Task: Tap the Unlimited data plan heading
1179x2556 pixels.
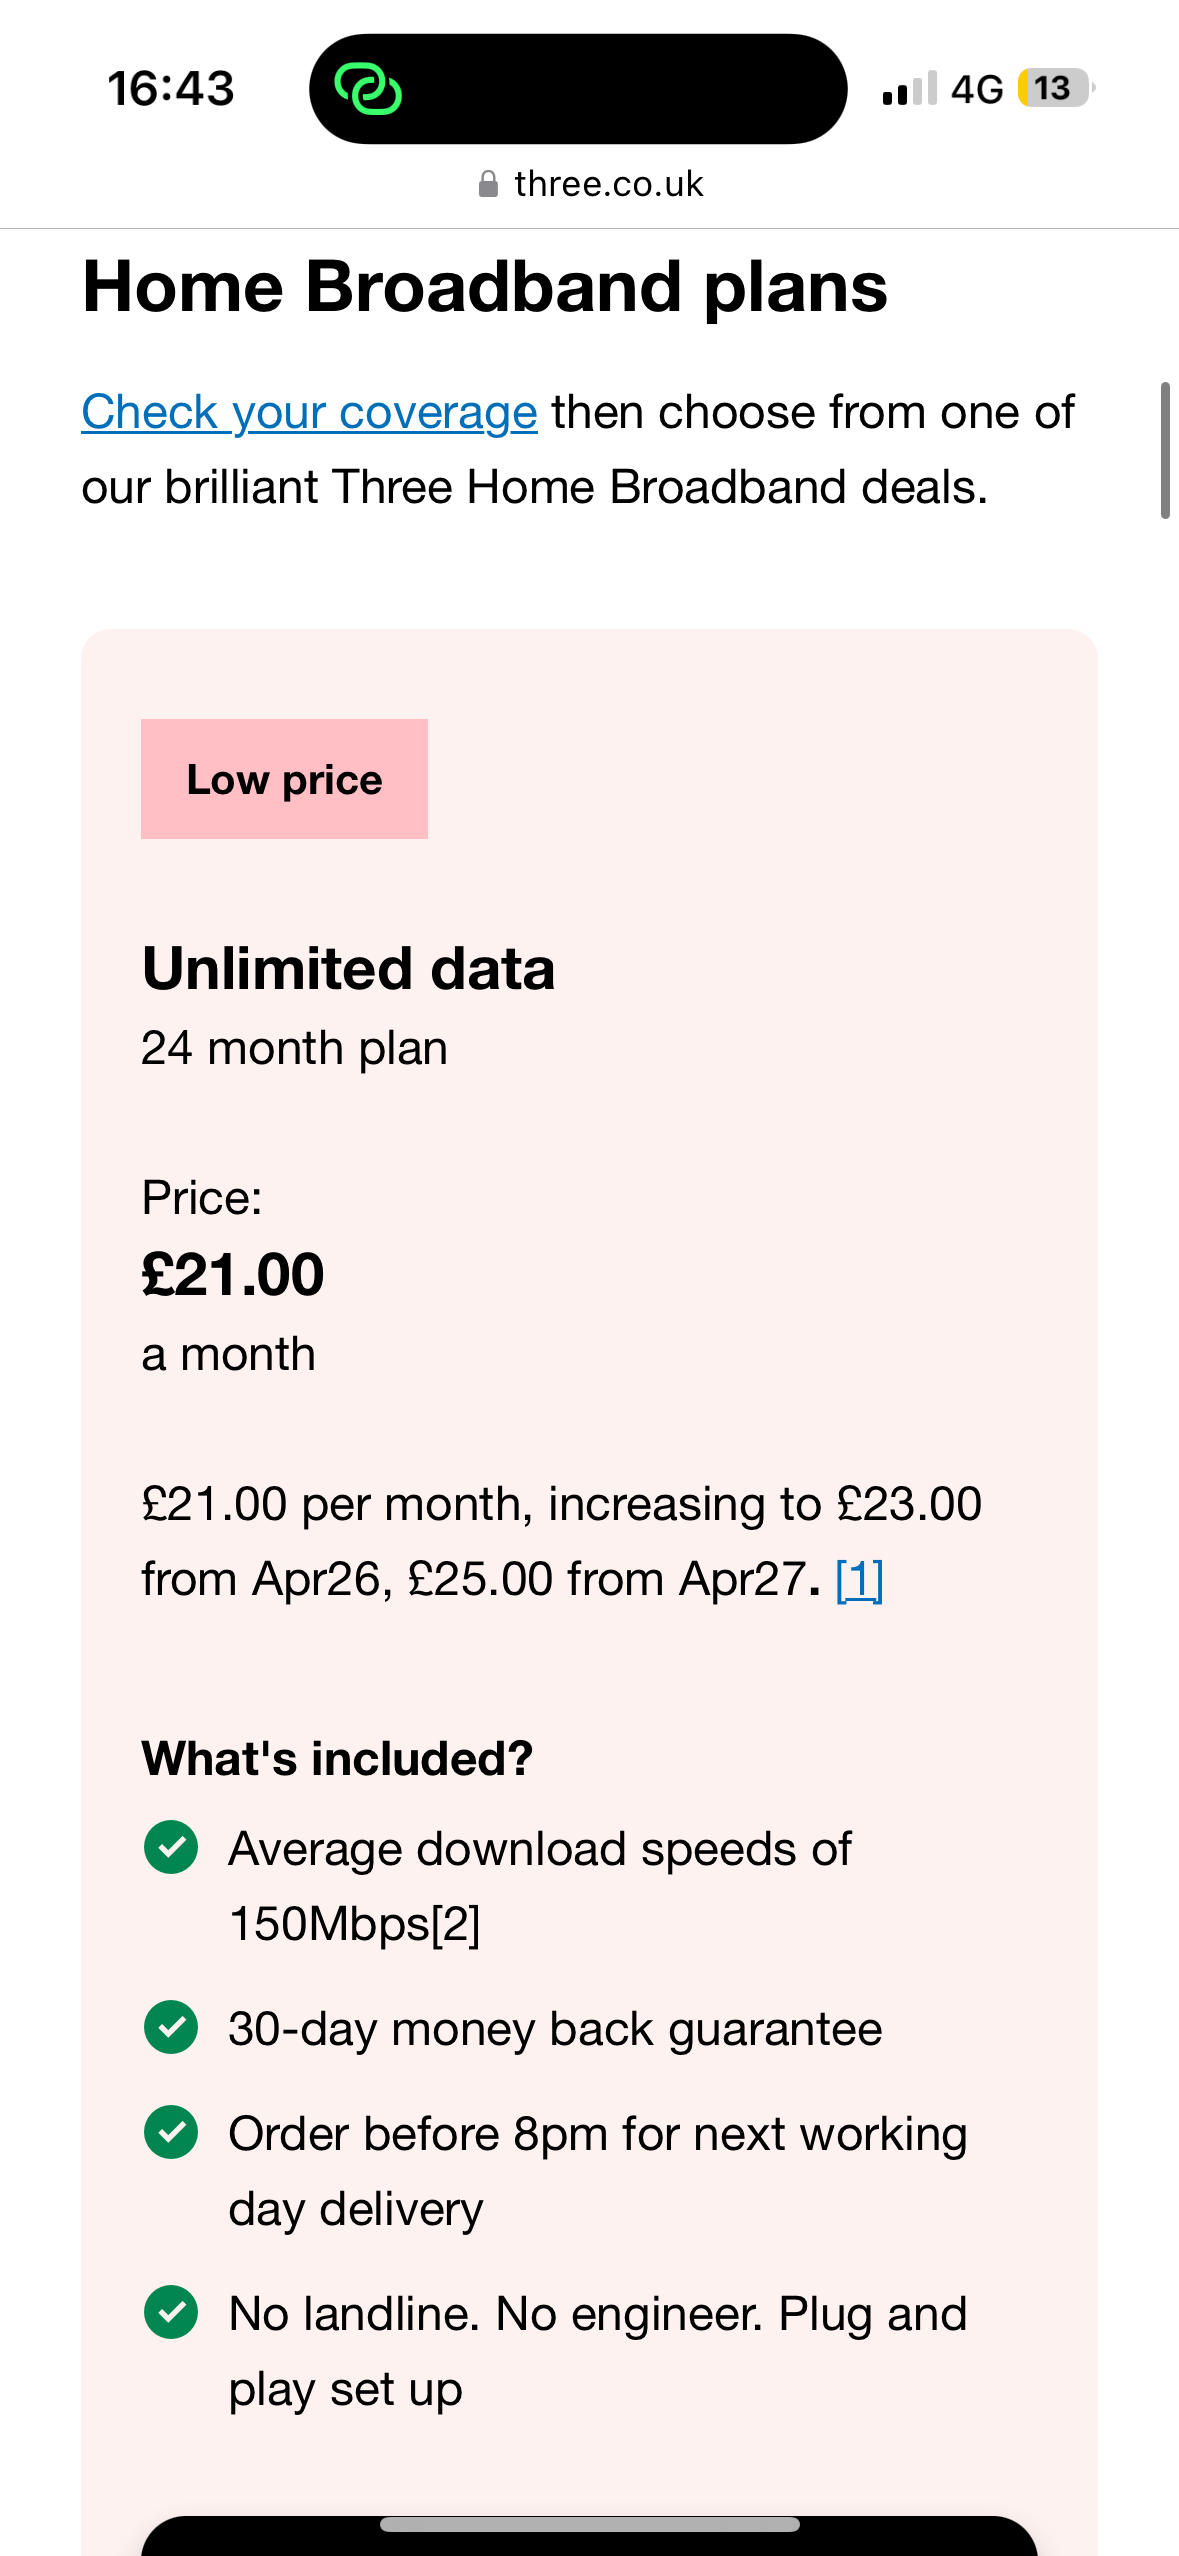Action: tap(348, 968)
